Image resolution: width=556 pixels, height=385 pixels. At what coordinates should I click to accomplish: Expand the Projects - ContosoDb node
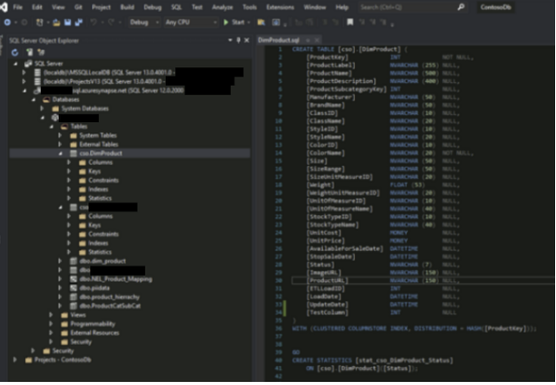tap(15, 360)
